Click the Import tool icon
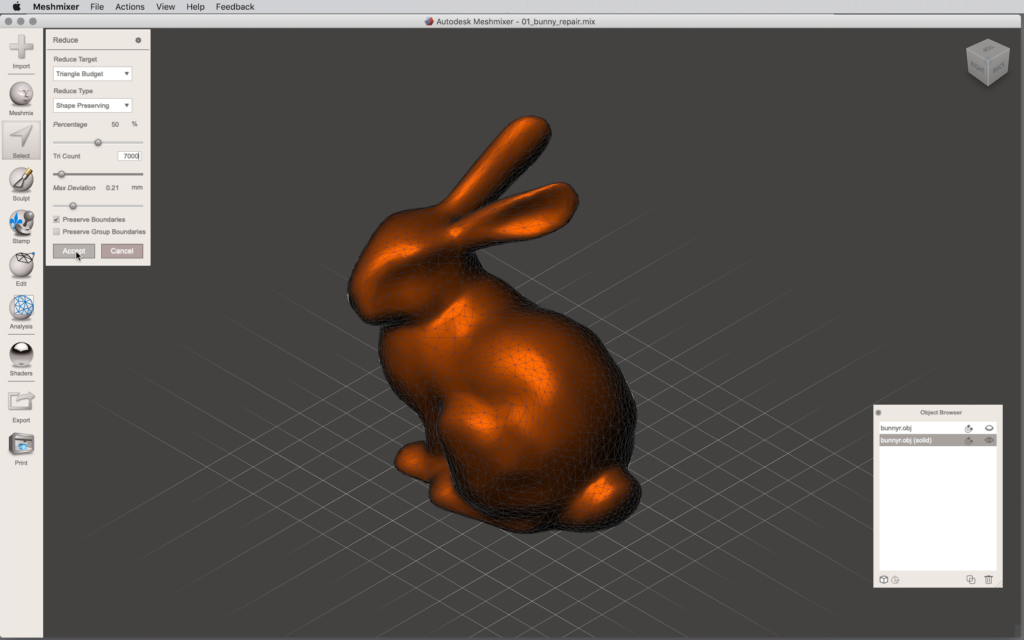Viewport: 1024px width, 640px height. pos(21,48)
